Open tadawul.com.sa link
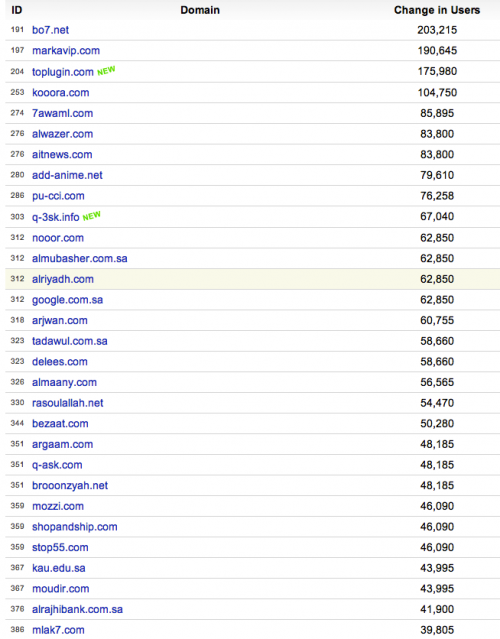Viewport: 500px width, 639px height. [x=70, y=341]
